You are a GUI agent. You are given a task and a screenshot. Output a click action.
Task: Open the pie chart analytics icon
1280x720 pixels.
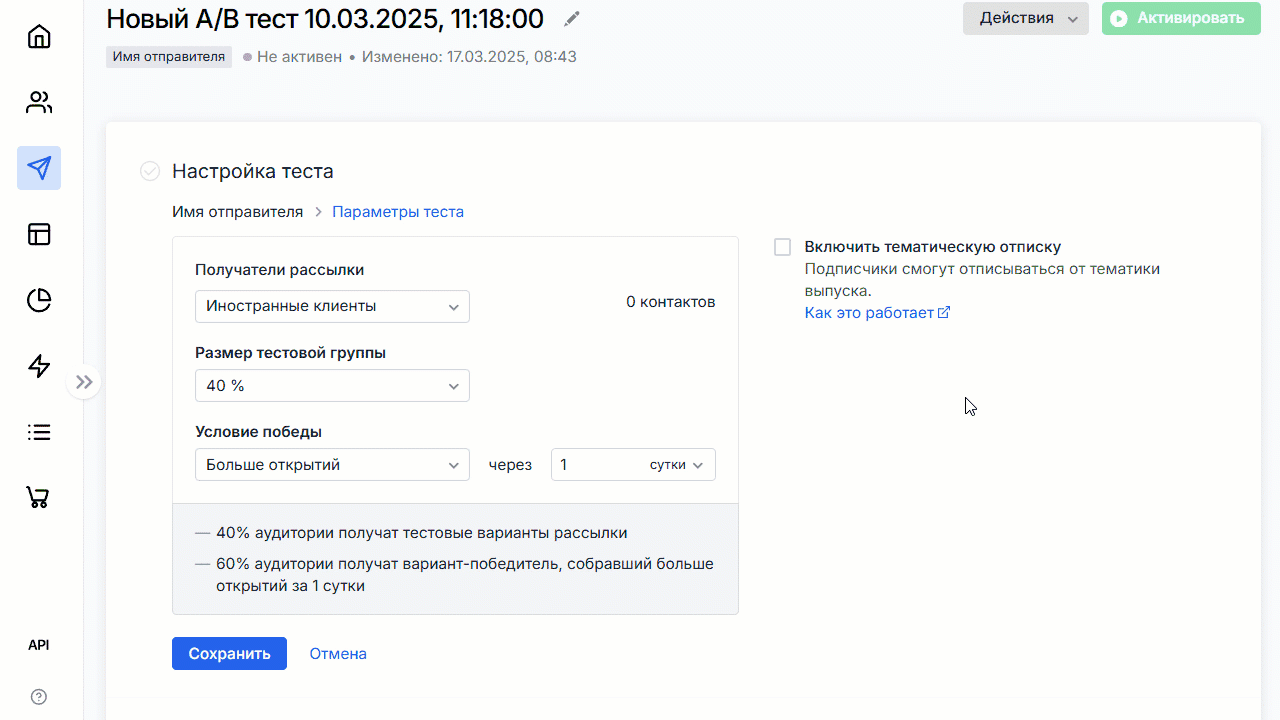[x=39, y=300]
